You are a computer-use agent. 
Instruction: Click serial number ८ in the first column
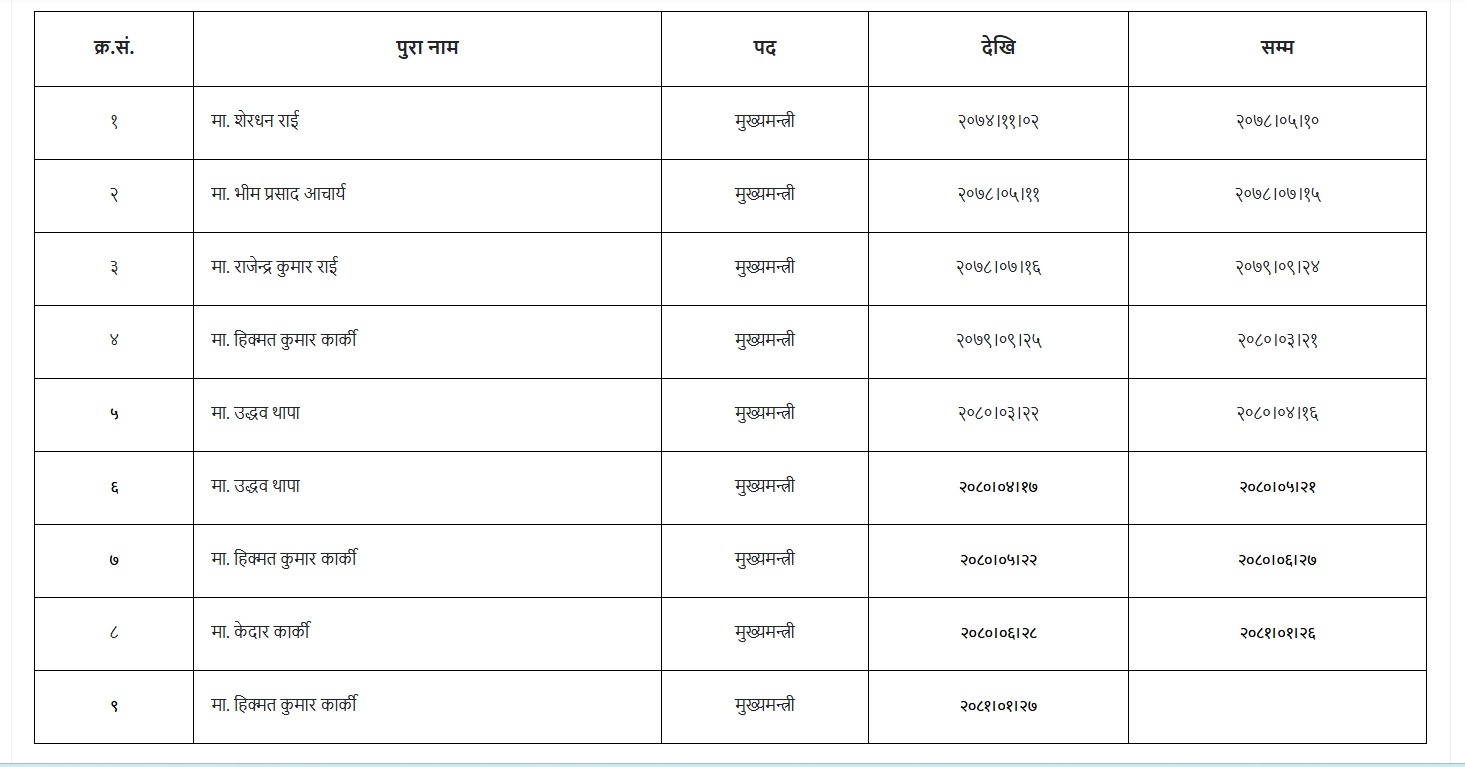click(x=113, y=633)
